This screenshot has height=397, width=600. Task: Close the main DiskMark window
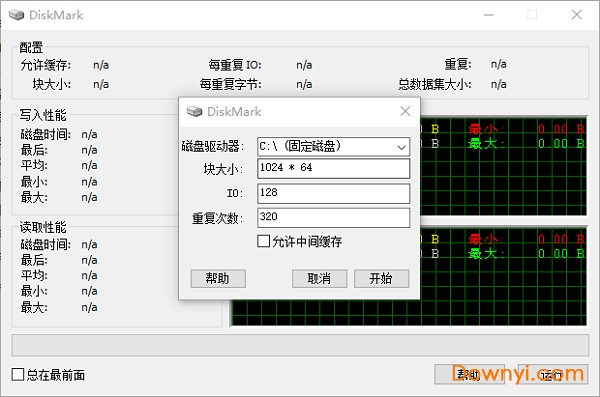(577, 15)
